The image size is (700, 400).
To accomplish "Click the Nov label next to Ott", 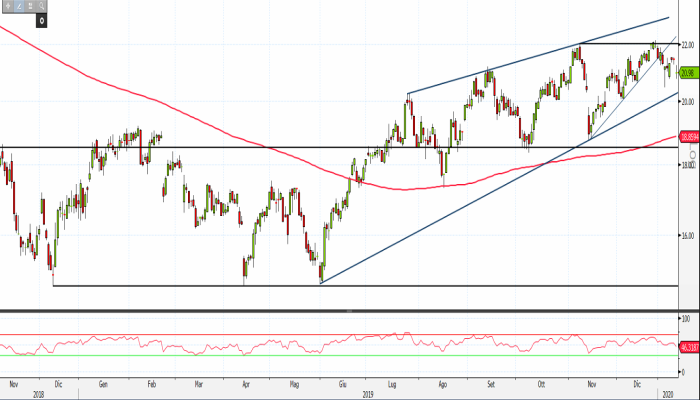I will (592, 384).
